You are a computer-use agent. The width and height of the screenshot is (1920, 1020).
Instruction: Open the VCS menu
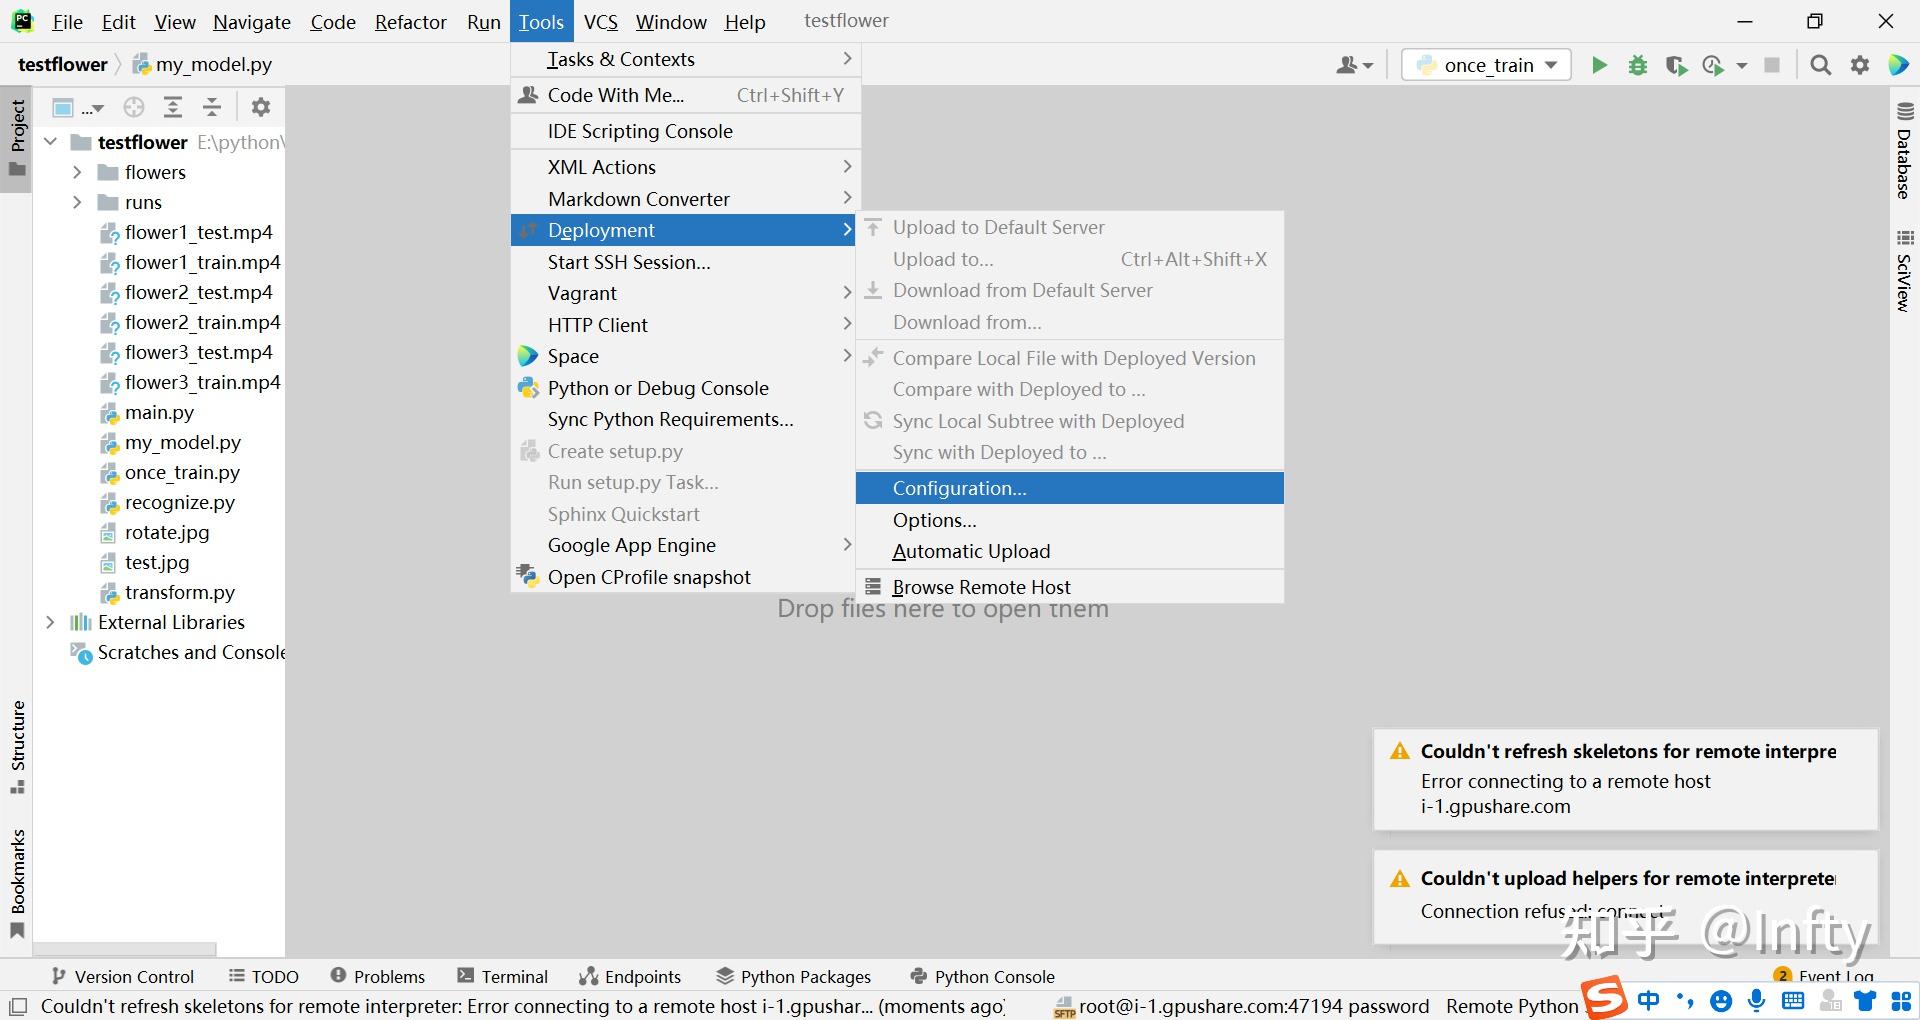pos(601,21)
